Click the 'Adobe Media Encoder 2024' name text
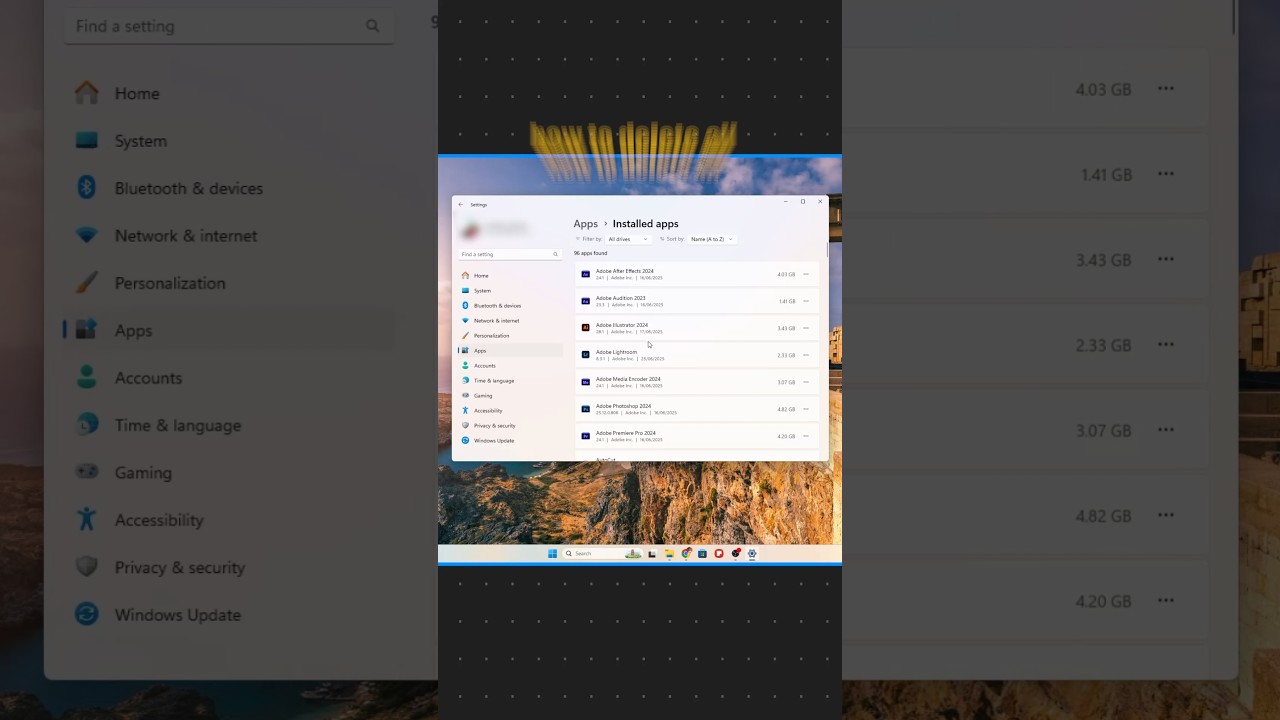 click(x=628, y=379)
